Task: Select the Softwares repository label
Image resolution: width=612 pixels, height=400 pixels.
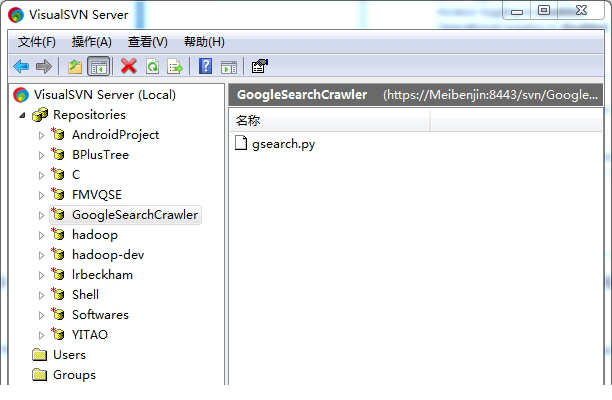Action: click(x=100, y=315)
